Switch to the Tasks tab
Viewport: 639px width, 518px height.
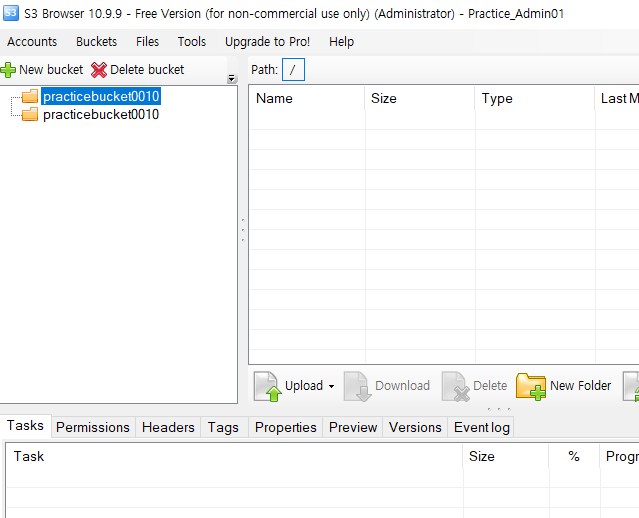point(25,425)
